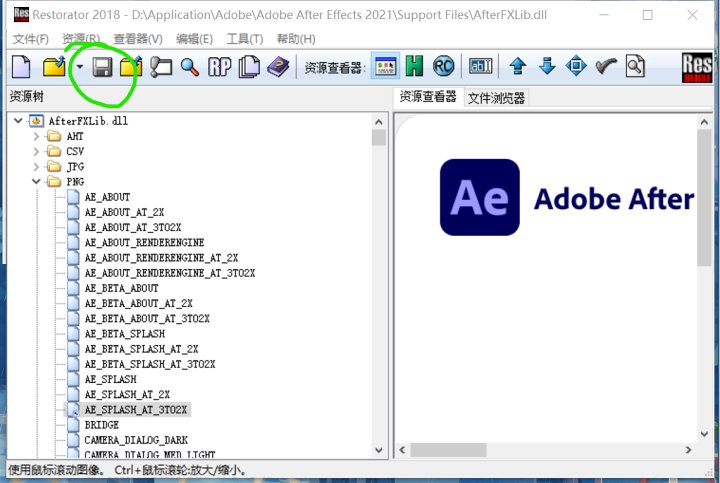Select the AE_BETA_SPLASH_AT_3TO2X resource
This screenshot has width=720, height=483.
coord(150,364)
